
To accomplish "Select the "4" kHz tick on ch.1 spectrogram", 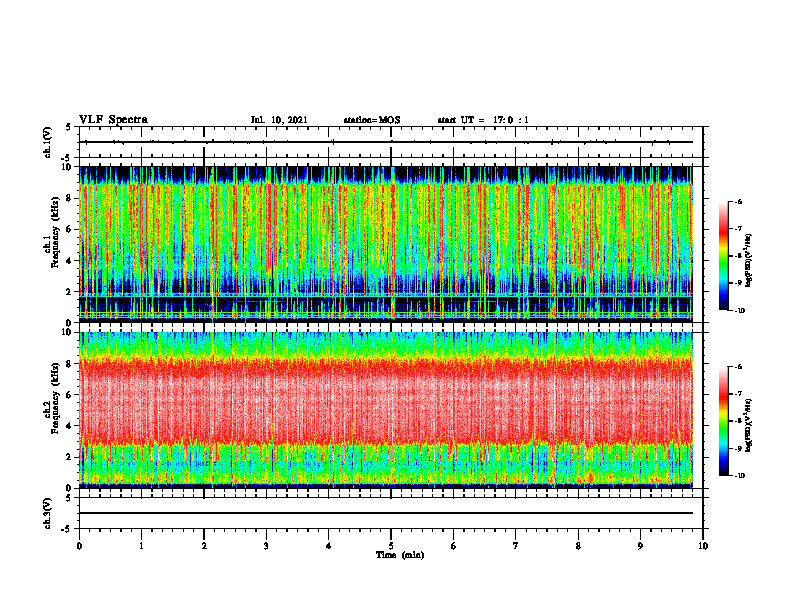I will pyautogui.click(x=70, y=261).
